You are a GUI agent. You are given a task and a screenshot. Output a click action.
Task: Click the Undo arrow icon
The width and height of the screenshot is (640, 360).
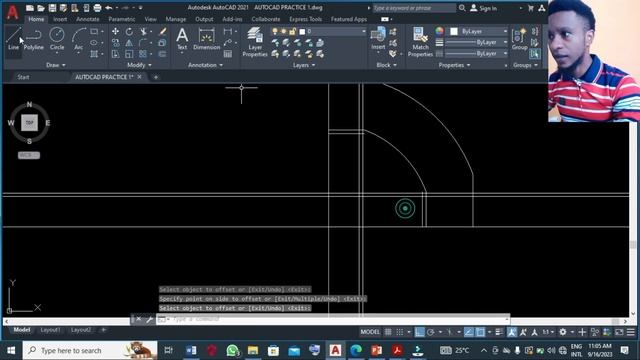(x=109, y=8)
